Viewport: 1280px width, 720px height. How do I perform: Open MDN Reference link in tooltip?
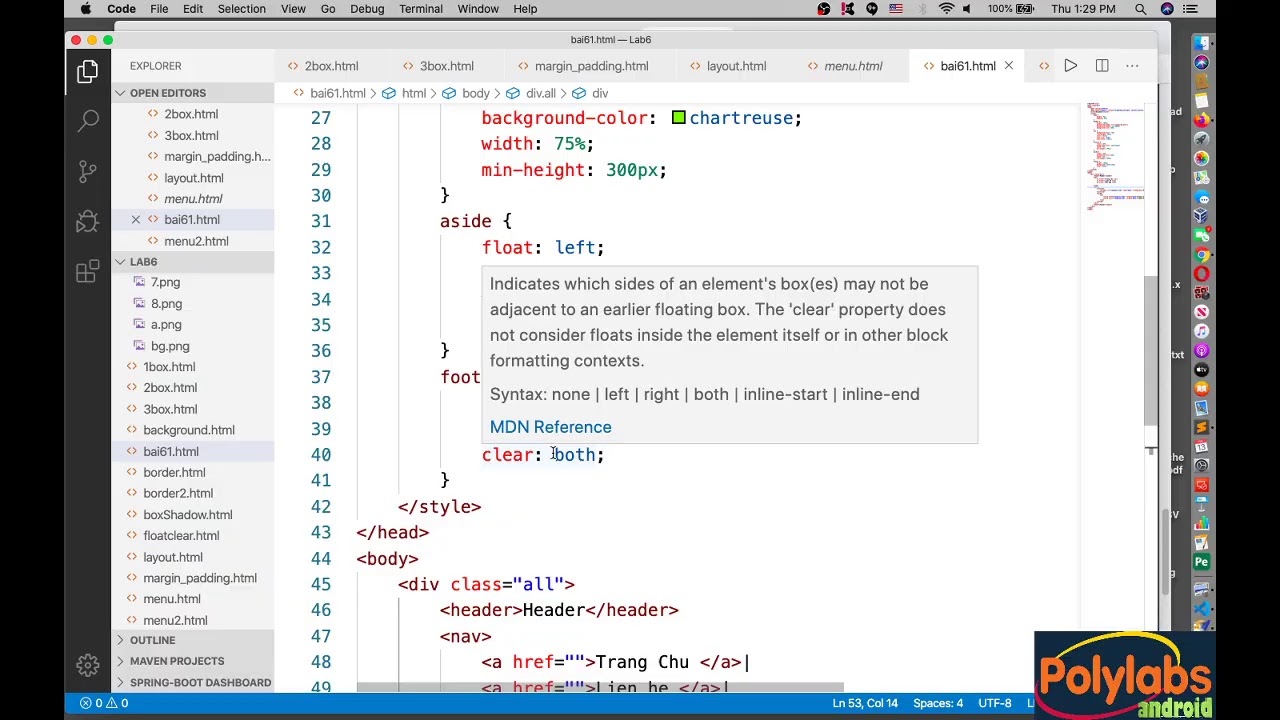[550, 427]
